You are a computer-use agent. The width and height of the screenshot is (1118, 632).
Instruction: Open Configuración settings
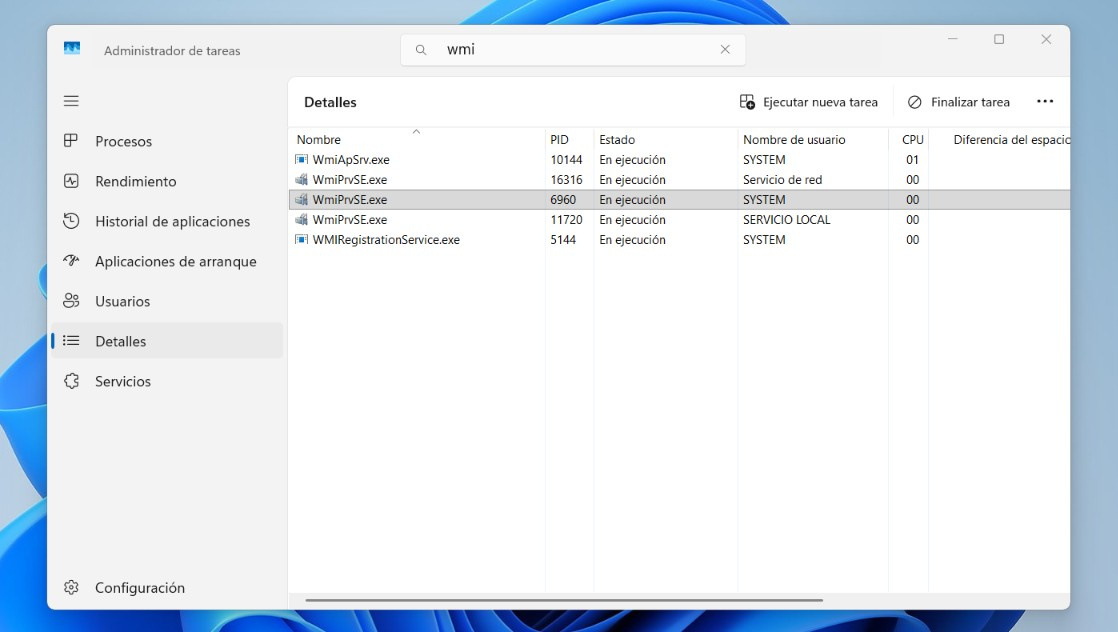point(167,588)
